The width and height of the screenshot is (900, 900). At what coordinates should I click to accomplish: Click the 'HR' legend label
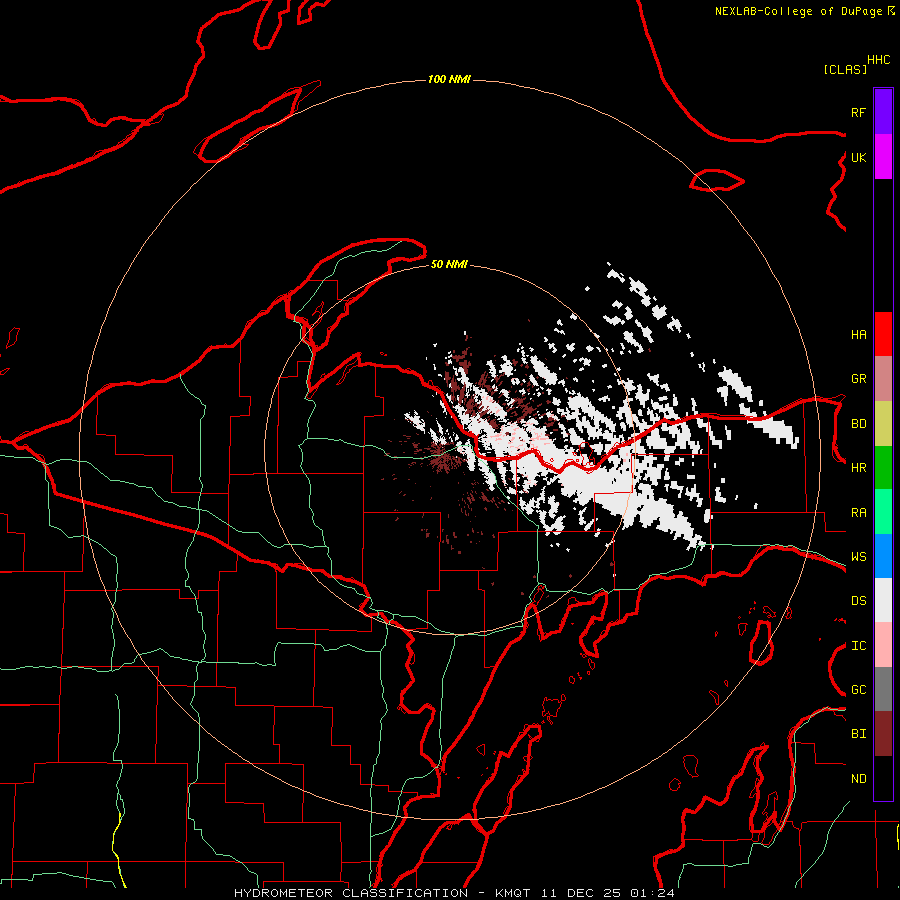point(858,468)
